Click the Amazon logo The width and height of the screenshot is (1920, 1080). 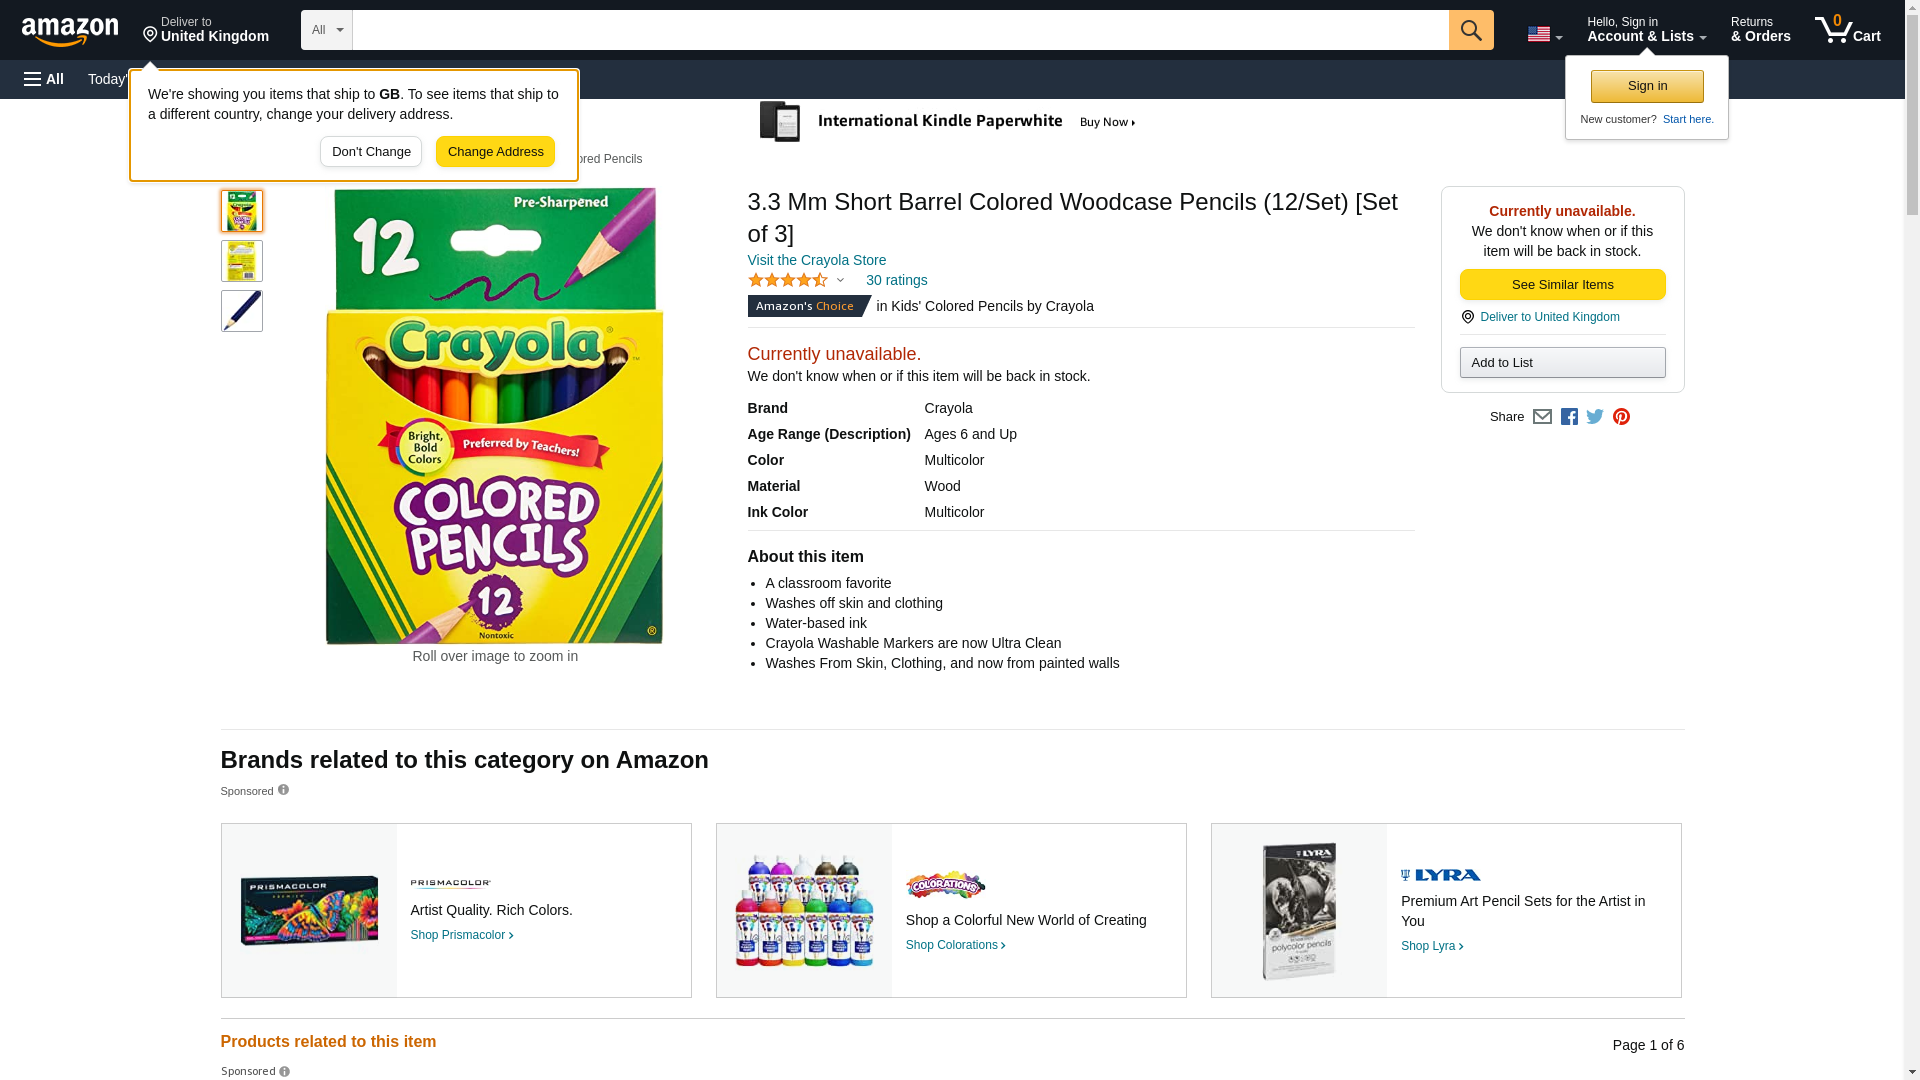70,31
